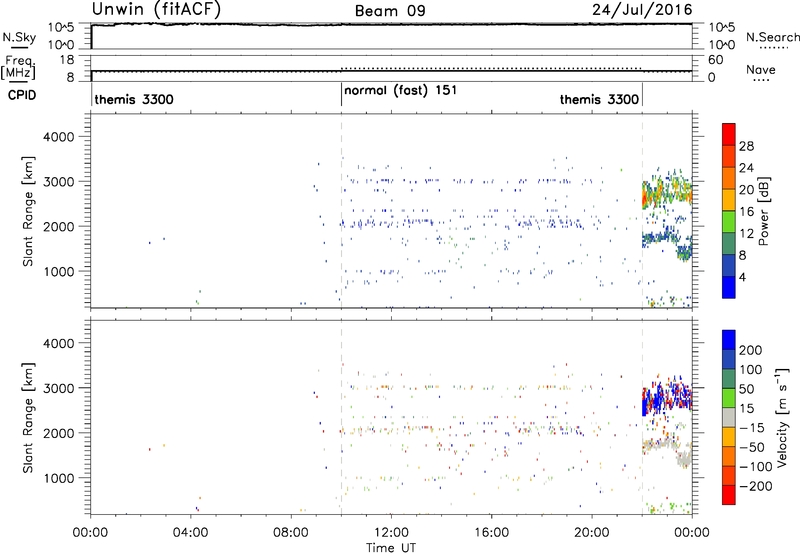The height and width of the screenshot is (554, 800).
Task: Click the yellow segment of power colorbar
Action: (729, 200)
